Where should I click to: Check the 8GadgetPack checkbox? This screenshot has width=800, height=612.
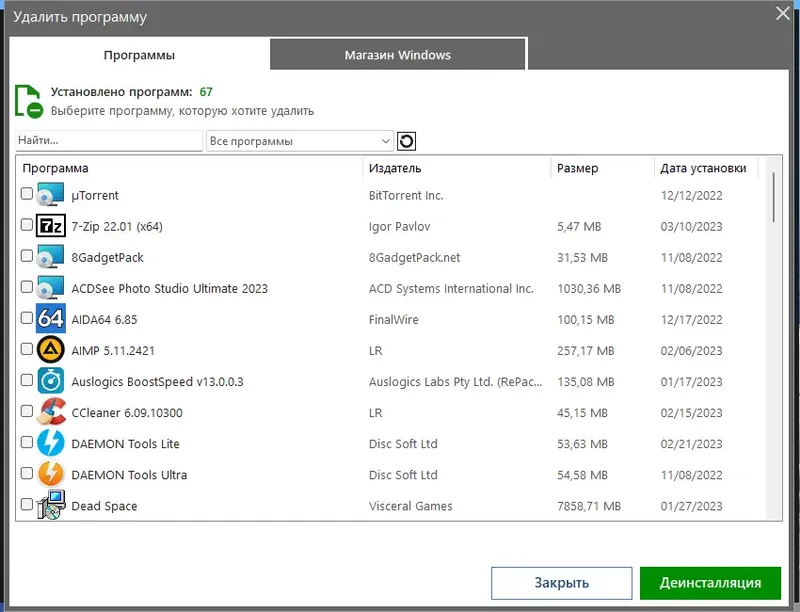27,257
